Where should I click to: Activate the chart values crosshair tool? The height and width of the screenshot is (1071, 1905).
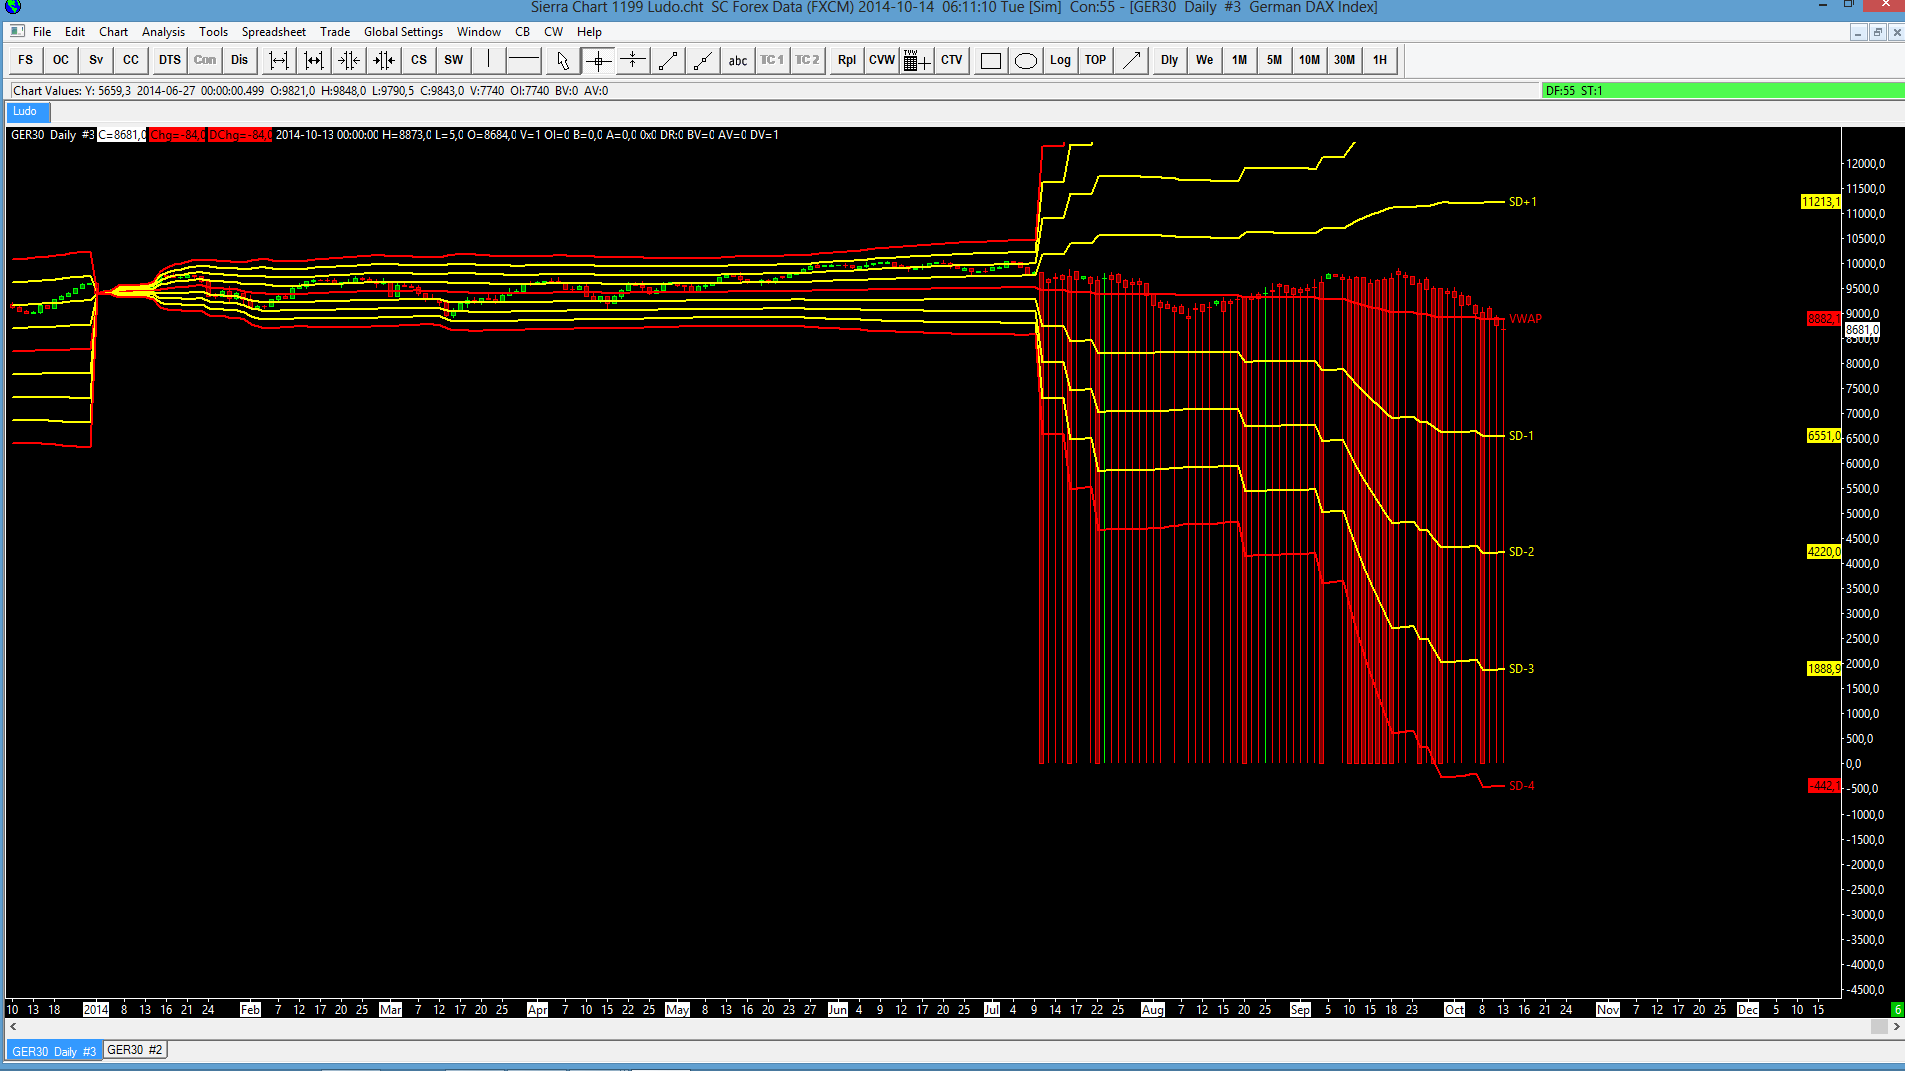[598, 60]
